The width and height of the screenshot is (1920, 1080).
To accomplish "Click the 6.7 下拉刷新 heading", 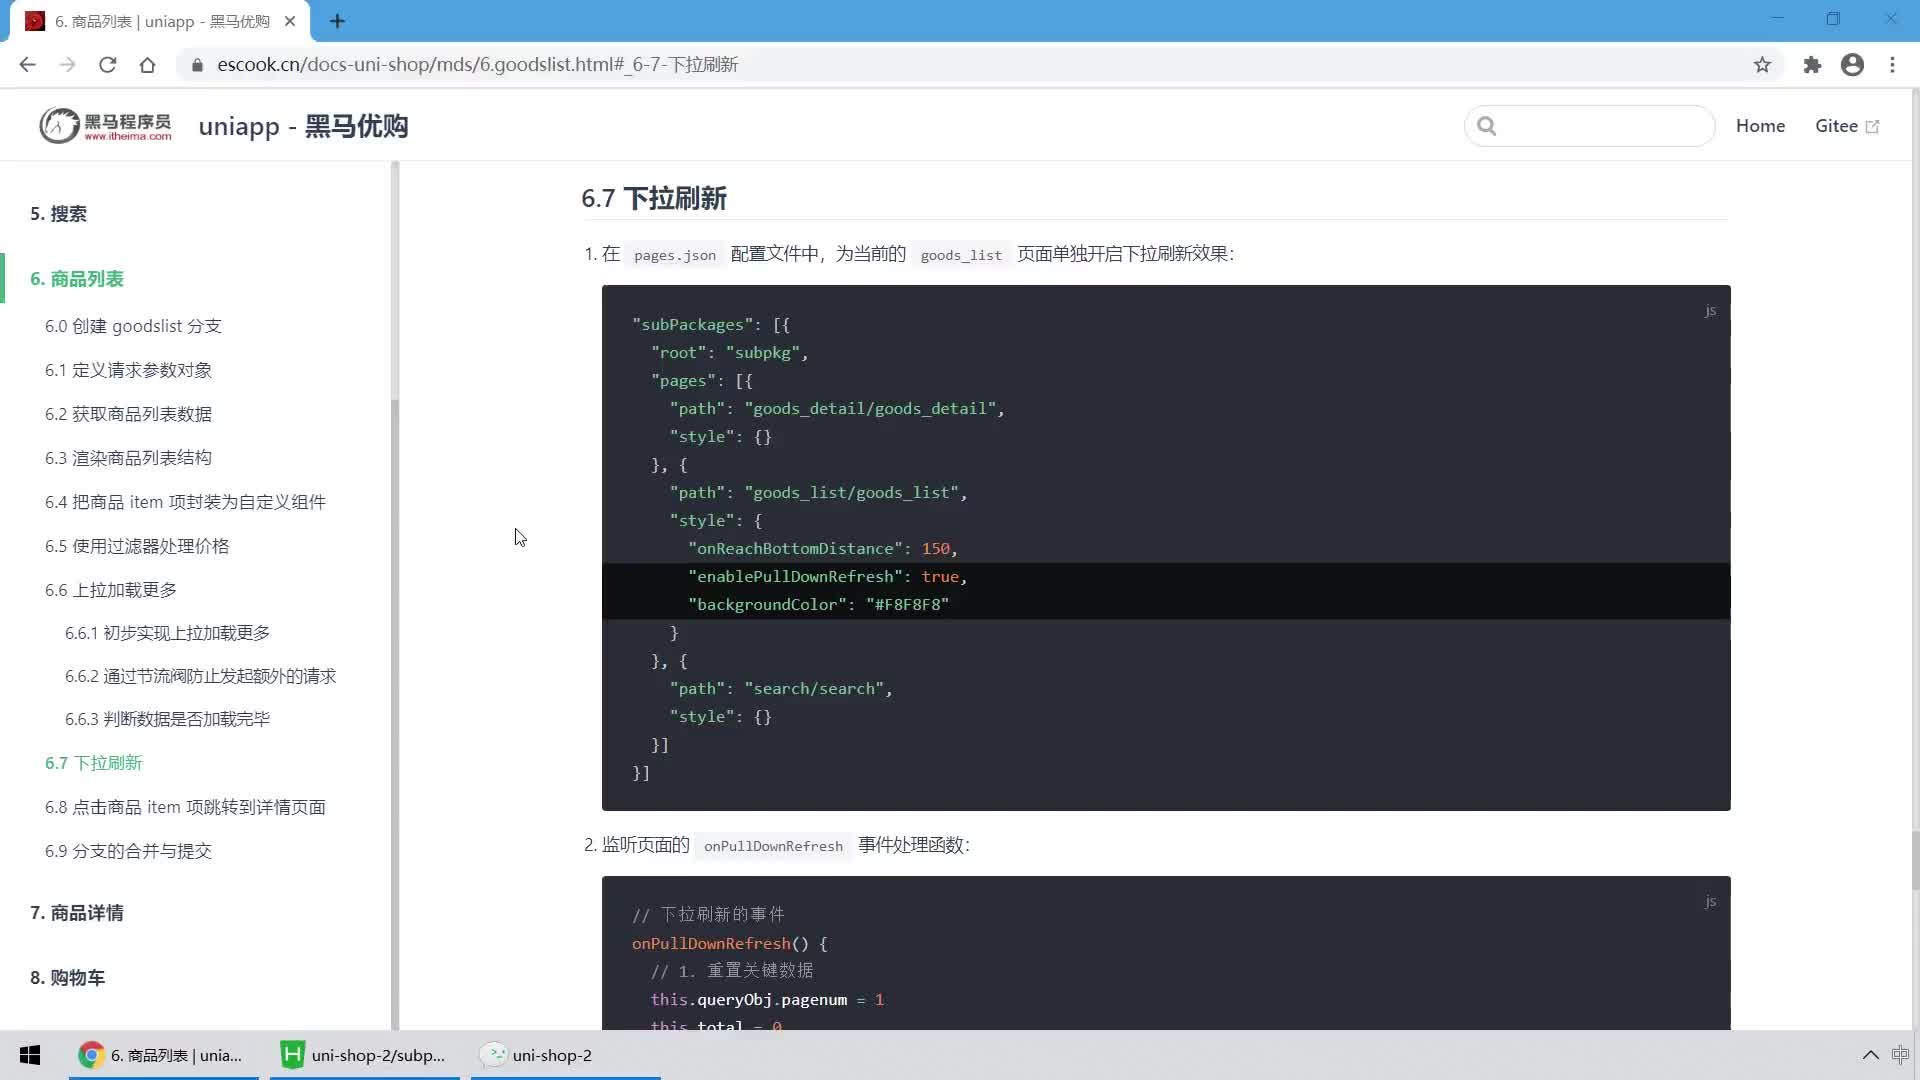I will click(654, 198).
